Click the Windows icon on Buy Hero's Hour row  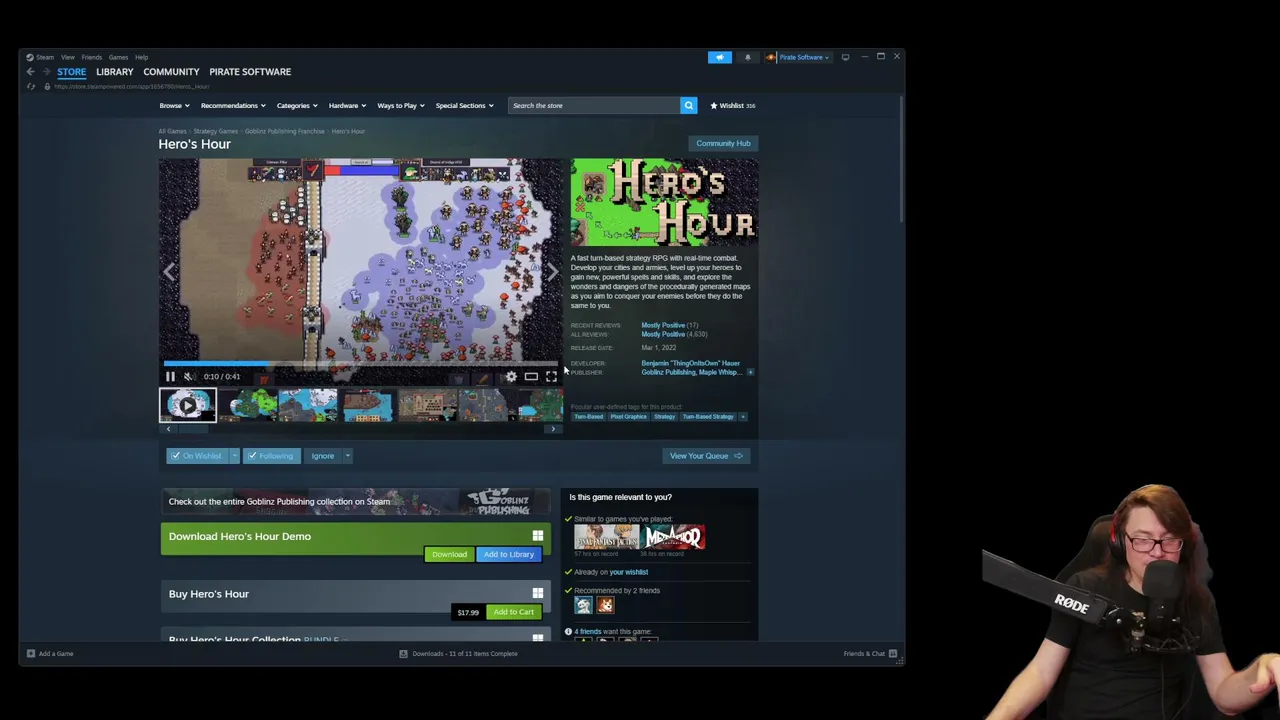[538, 594]
